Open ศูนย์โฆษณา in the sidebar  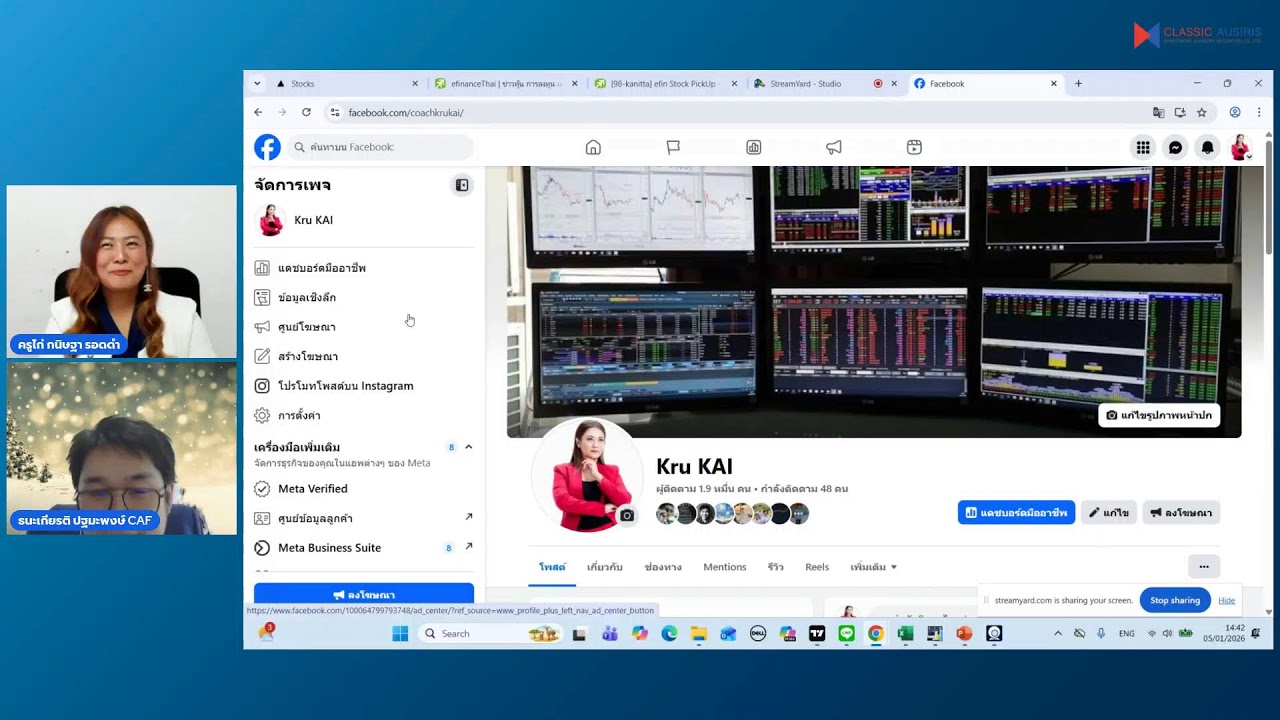pos(364,327)
